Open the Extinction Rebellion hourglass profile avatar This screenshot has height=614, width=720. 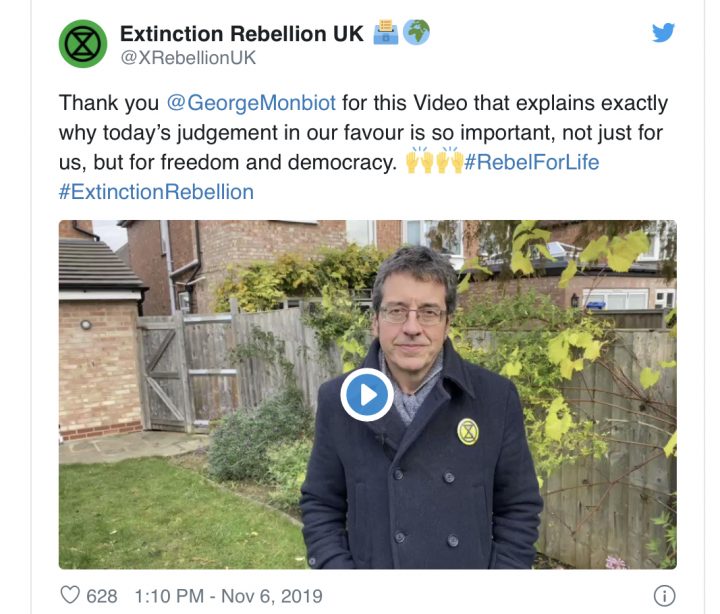click(x=83, y=44)
